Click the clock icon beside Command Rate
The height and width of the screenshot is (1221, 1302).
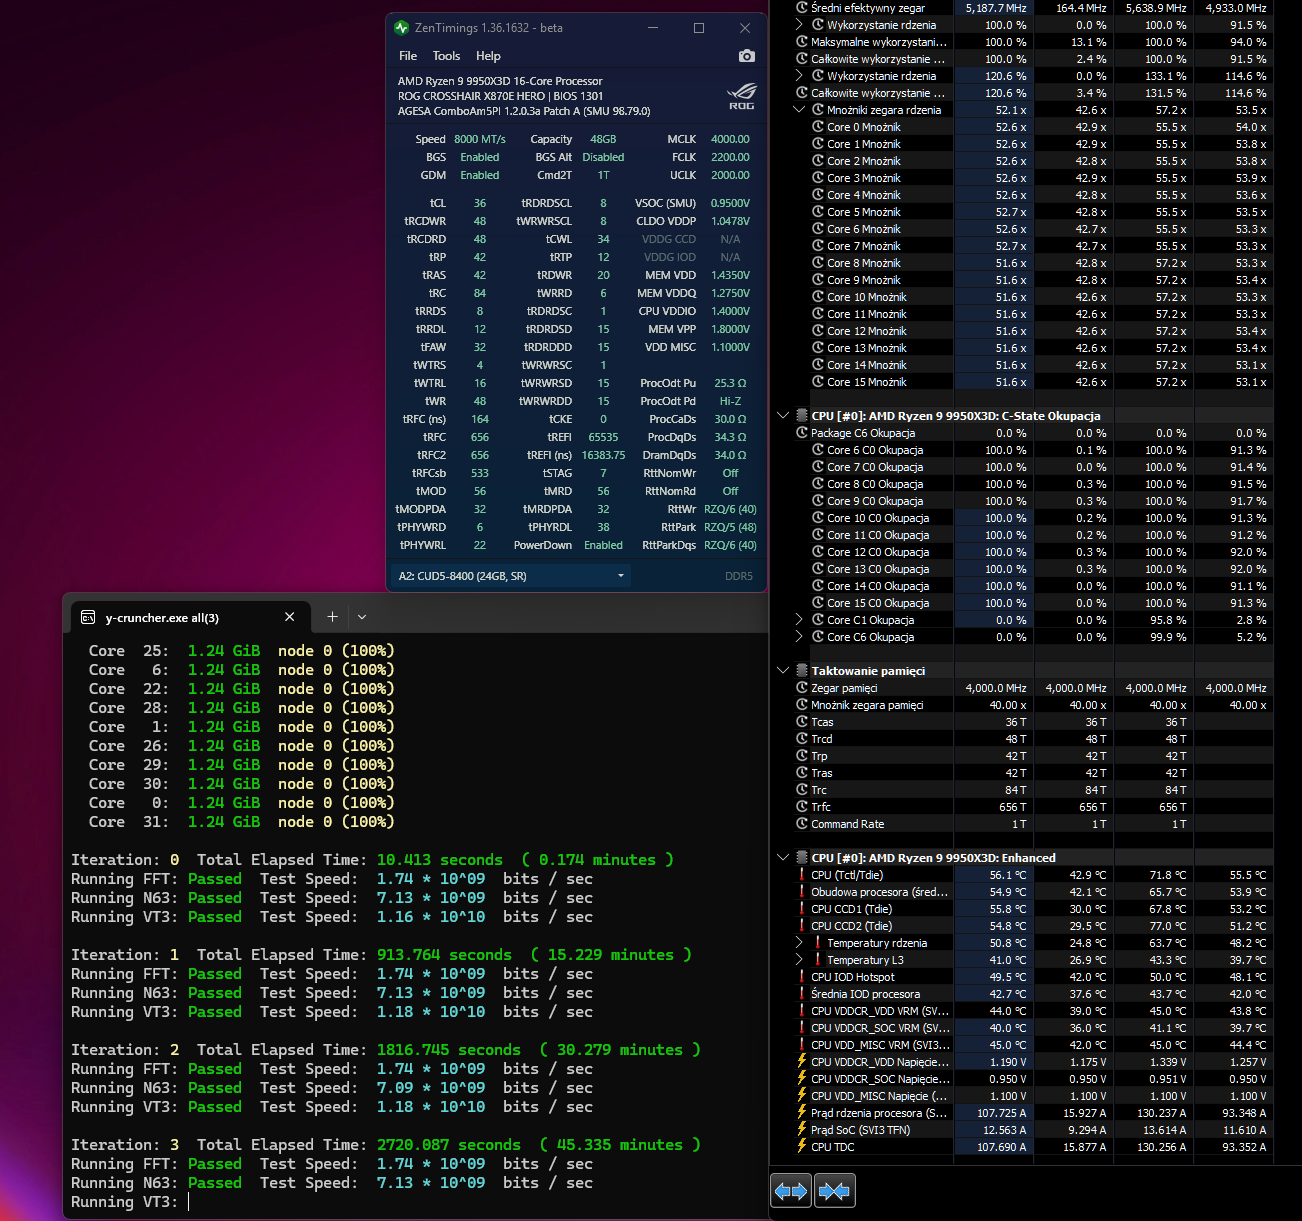point(802,824)
